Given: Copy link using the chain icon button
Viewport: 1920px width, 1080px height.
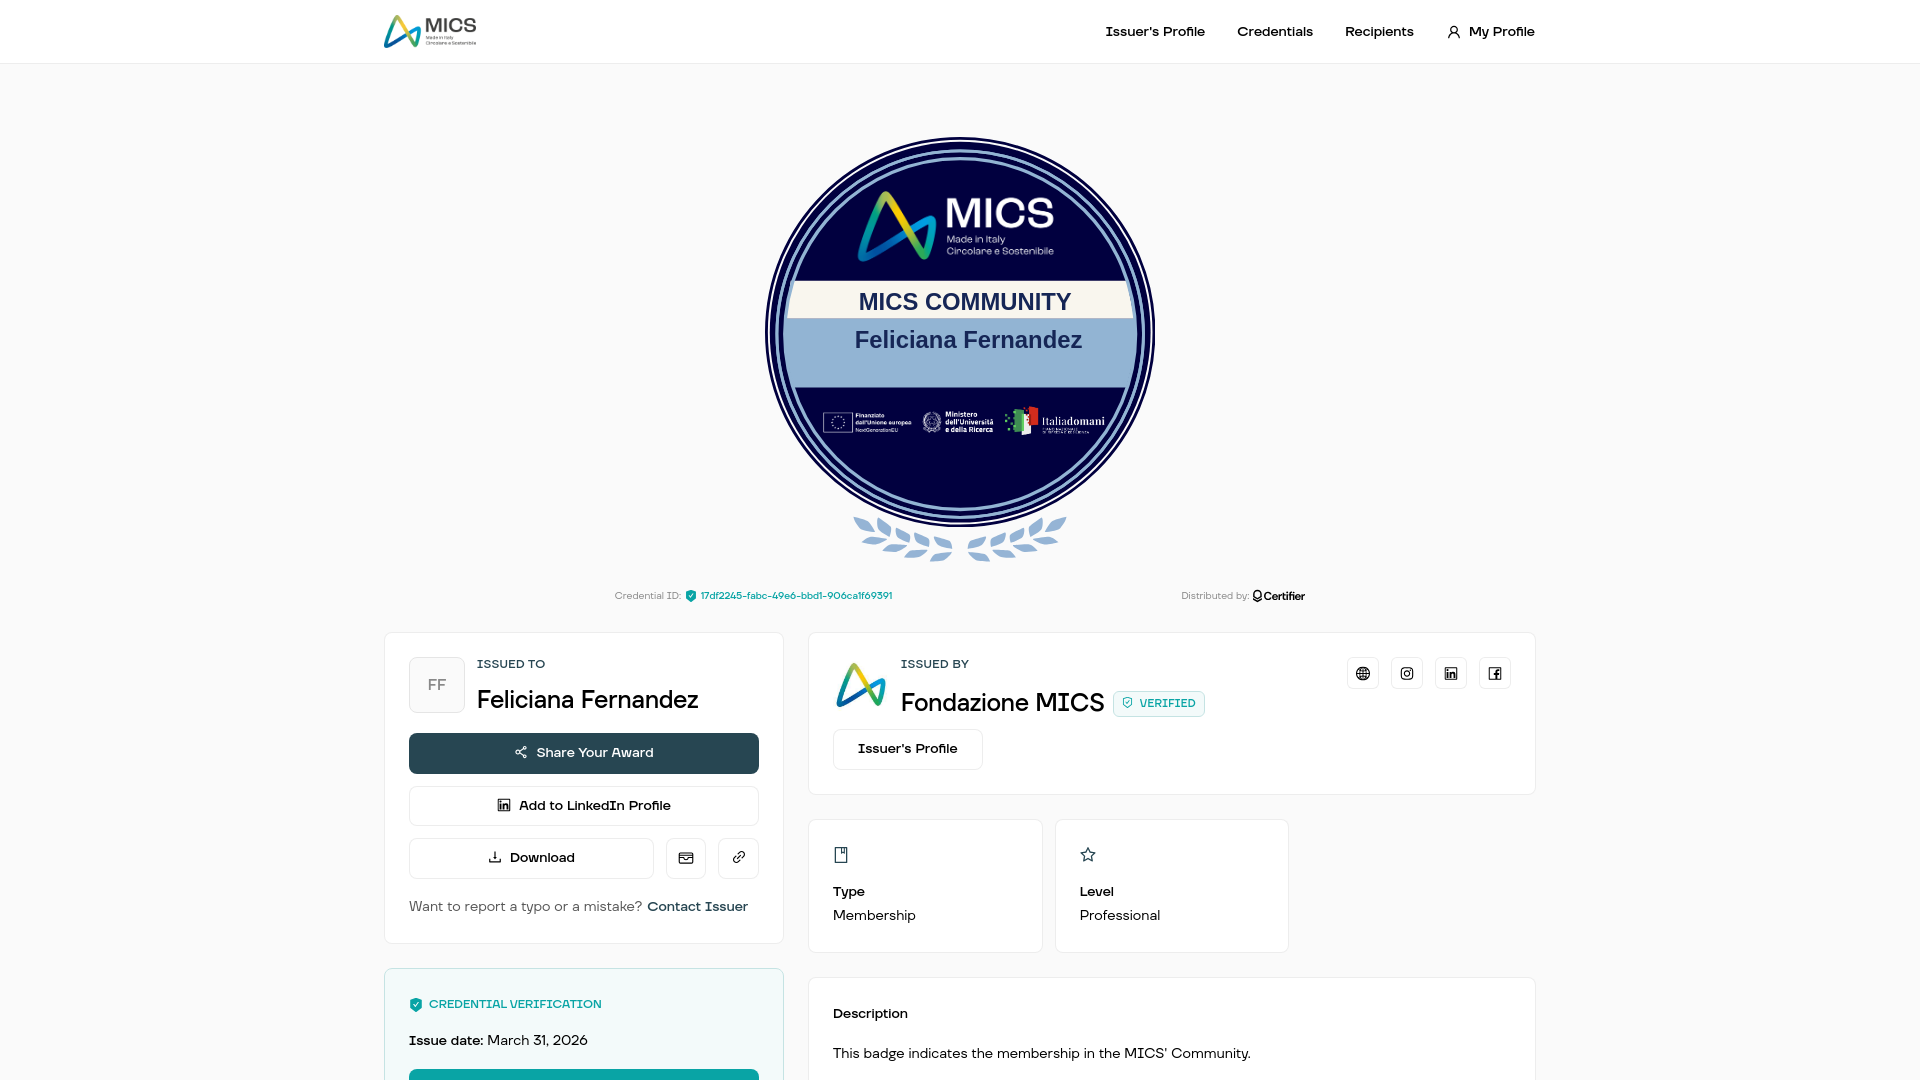Looking at the screenshot, I should click(738, 858).
